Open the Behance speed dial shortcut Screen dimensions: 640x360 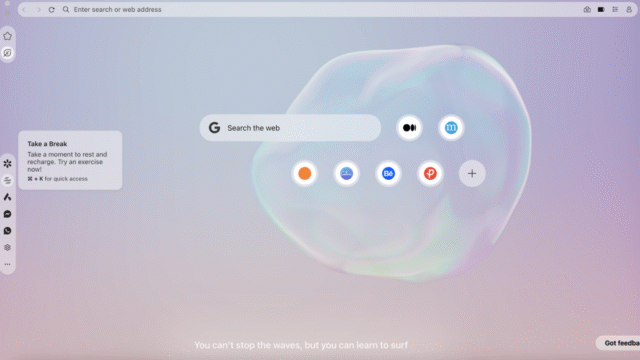pos(388,173)
